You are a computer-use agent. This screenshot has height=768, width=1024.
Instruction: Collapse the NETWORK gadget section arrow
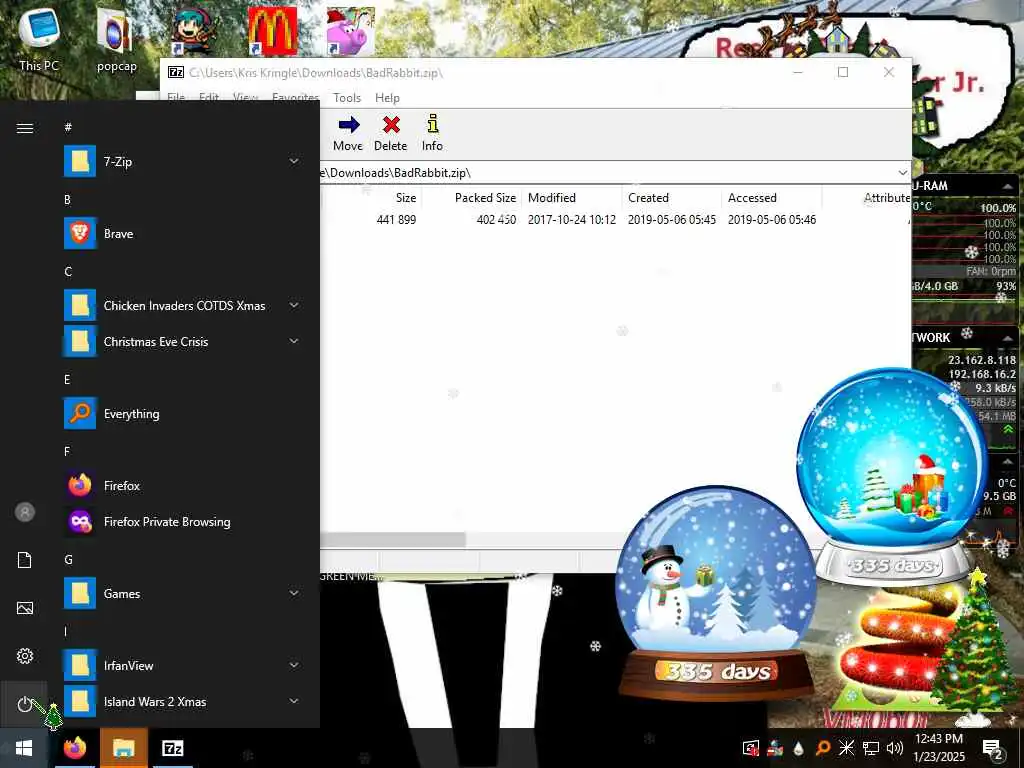pyautogui.click(x=1008, y=338)
